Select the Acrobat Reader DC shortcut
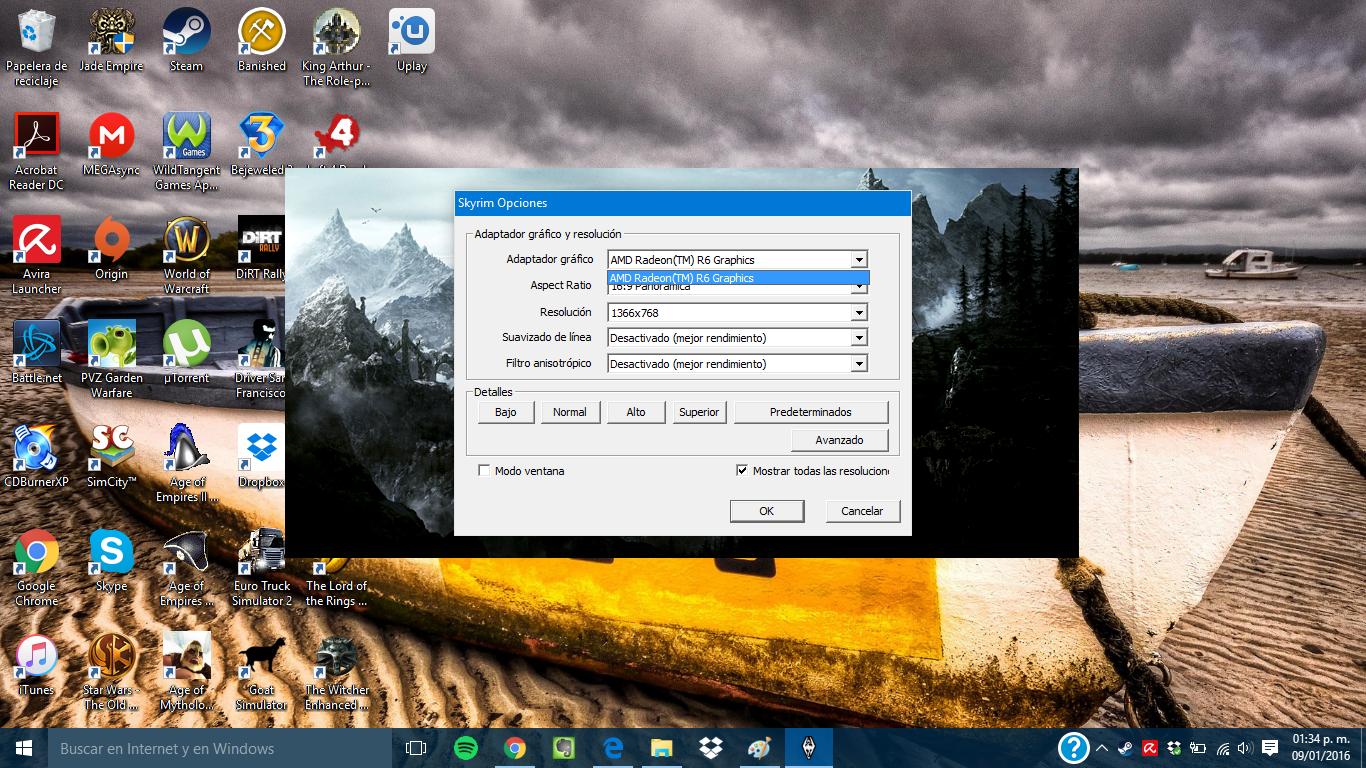 pos(37,151)
